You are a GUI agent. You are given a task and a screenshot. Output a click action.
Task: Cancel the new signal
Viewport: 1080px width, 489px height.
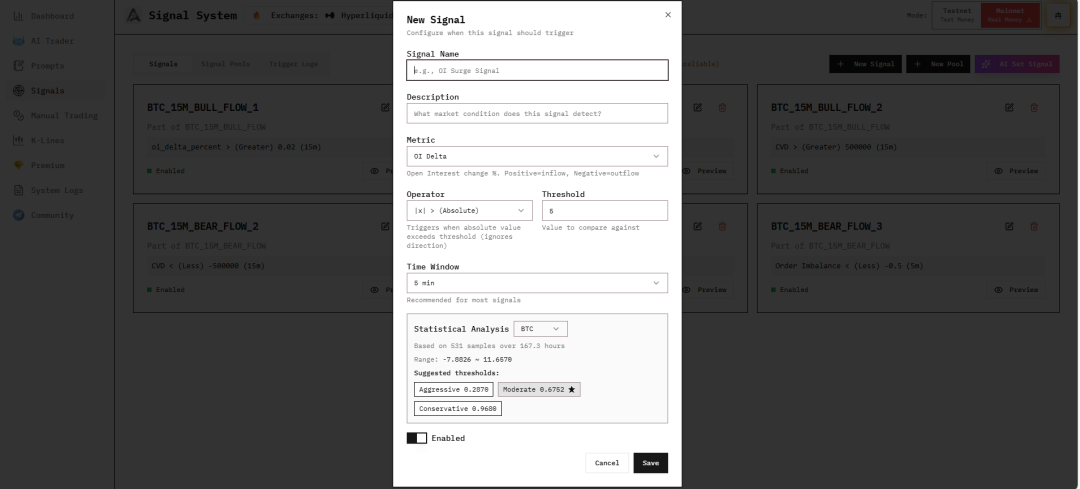pos(607,463)
